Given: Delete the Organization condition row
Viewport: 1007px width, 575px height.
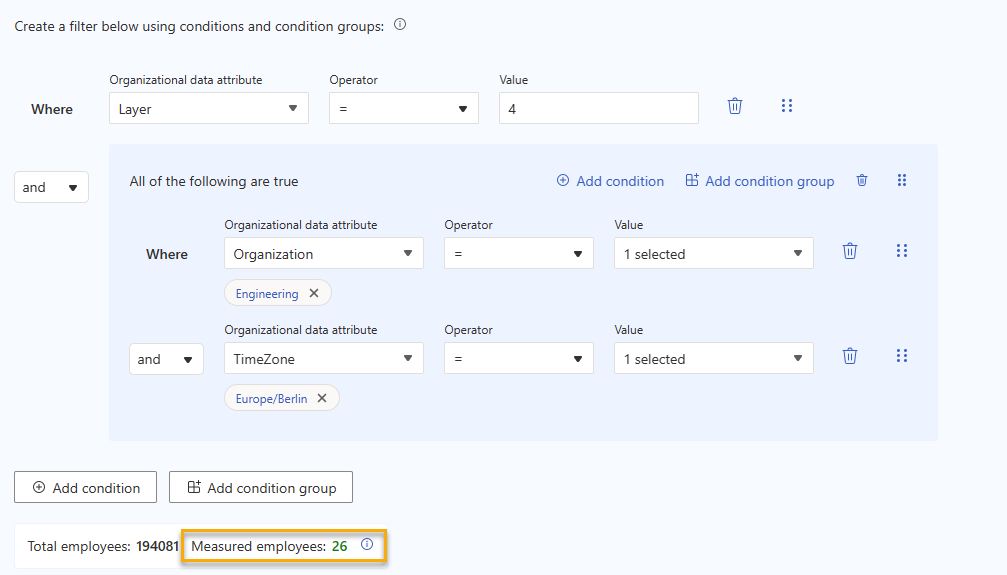Looking at the screenshot, I should coord(850,252).
